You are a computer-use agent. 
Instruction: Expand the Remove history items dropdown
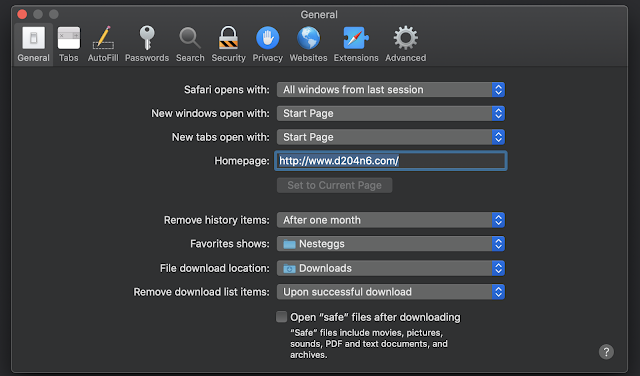coord(391,220)
